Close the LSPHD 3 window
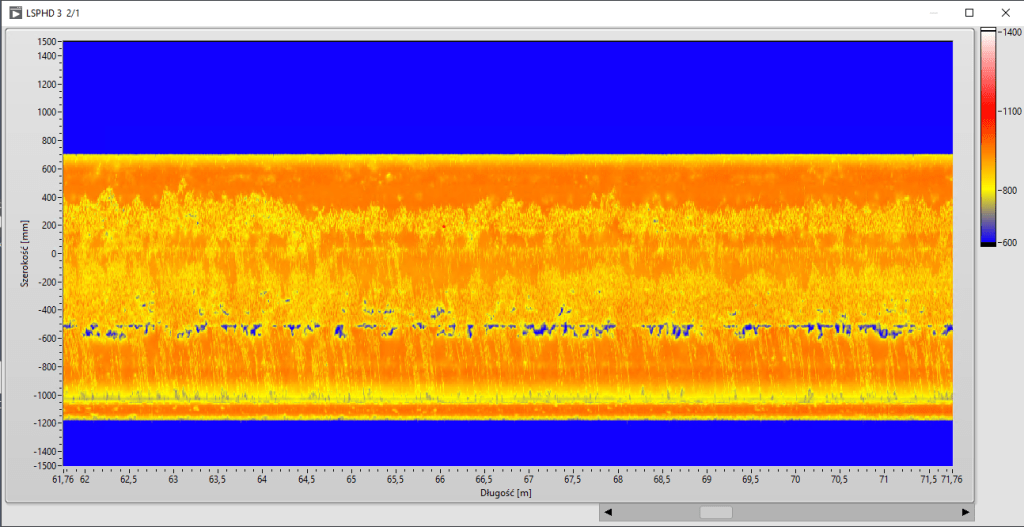1024x527 pixels. 1005,12
